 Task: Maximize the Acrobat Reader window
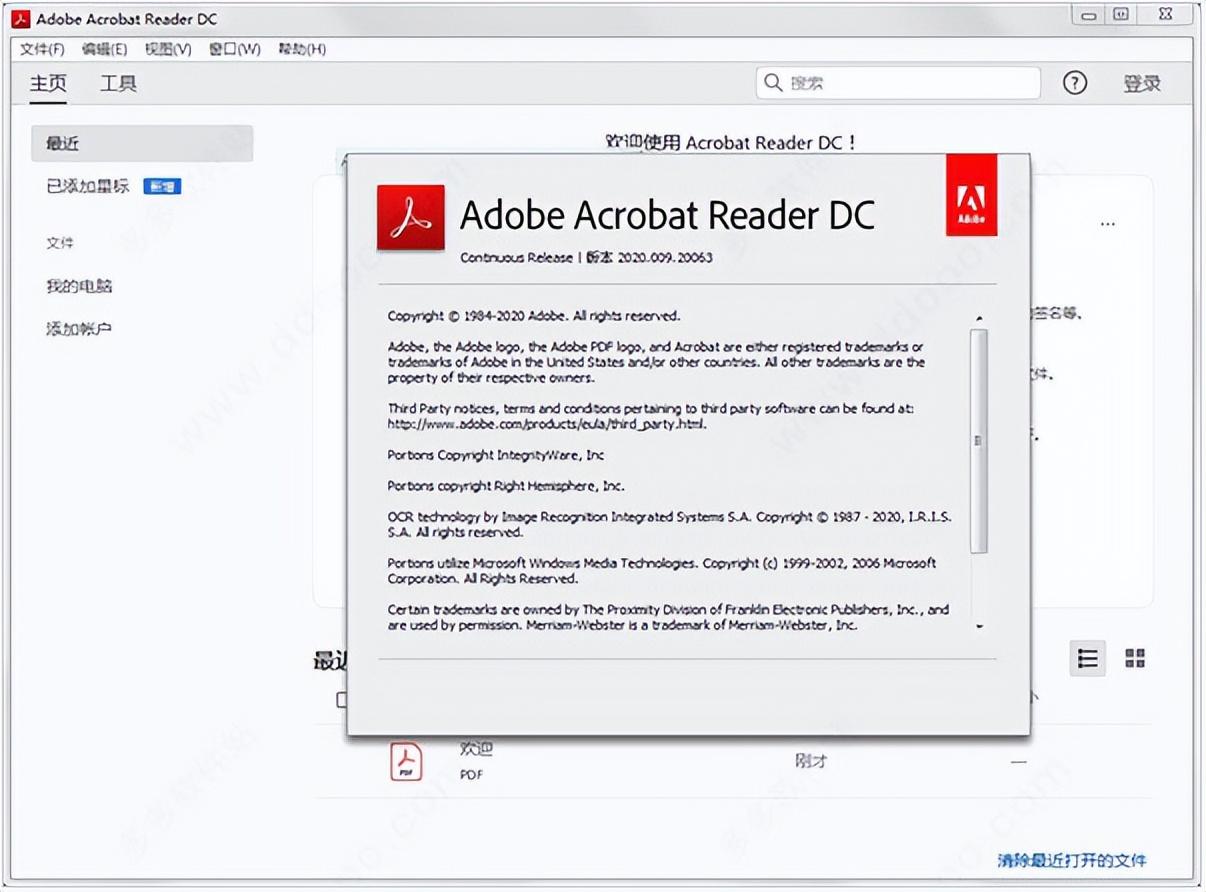[1121, 15]
